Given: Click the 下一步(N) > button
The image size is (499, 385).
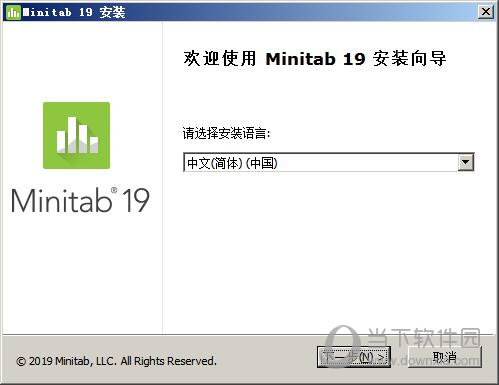Looking at the screenshot, I should (x=354, y=357).
